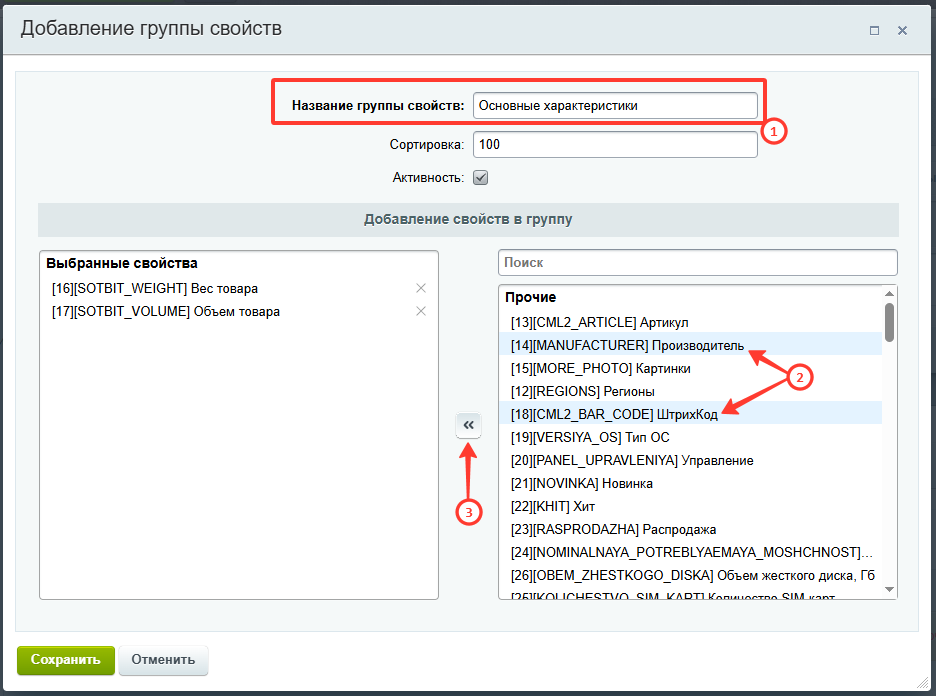The width and height of the screenshot is (936, 696).
Task: Select [15][MORE_PHOTO] Картинки property
Action: point(690,368)
